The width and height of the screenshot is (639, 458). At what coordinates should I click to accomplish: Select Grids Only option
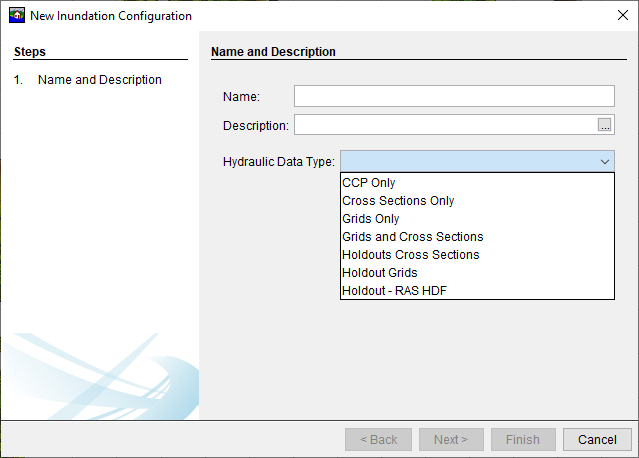click(x=477, y=218)
